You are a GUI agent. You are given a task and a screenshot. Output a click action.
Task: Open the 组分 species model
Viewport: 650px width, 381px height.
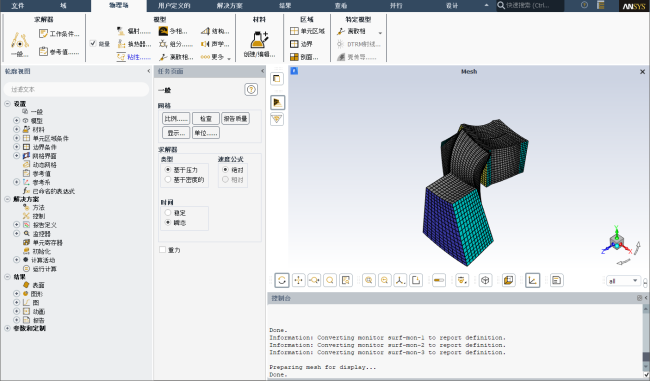[176, 44]
